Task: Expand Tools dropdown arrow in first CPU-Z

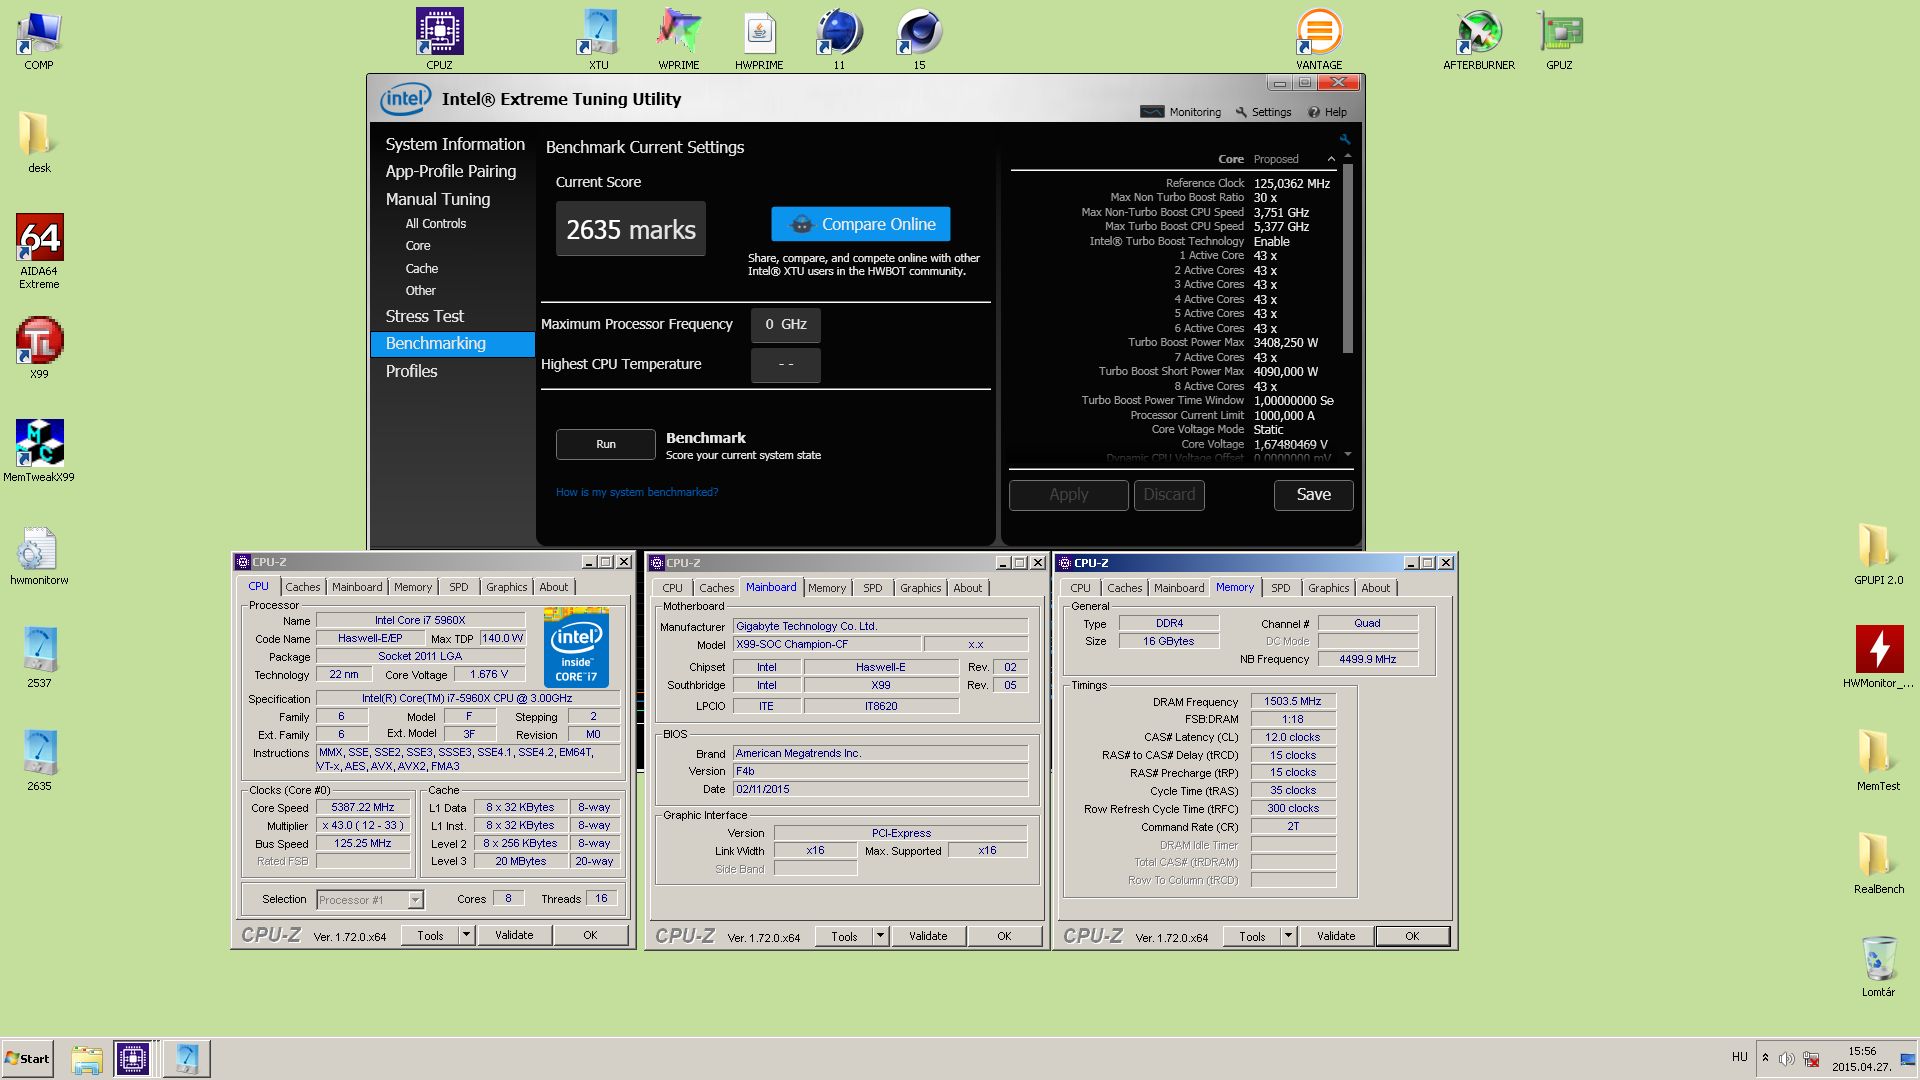Action: (466, 935)
